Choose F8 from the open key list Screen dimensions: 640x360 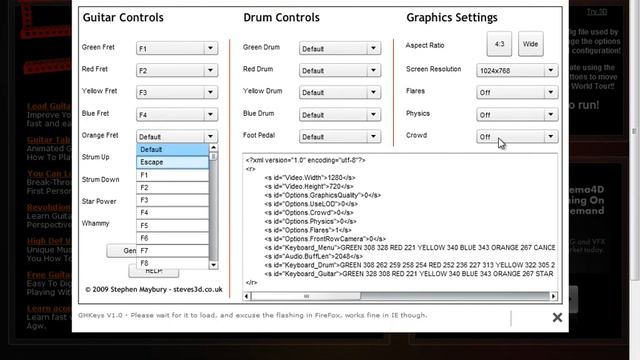click(172, 263)
